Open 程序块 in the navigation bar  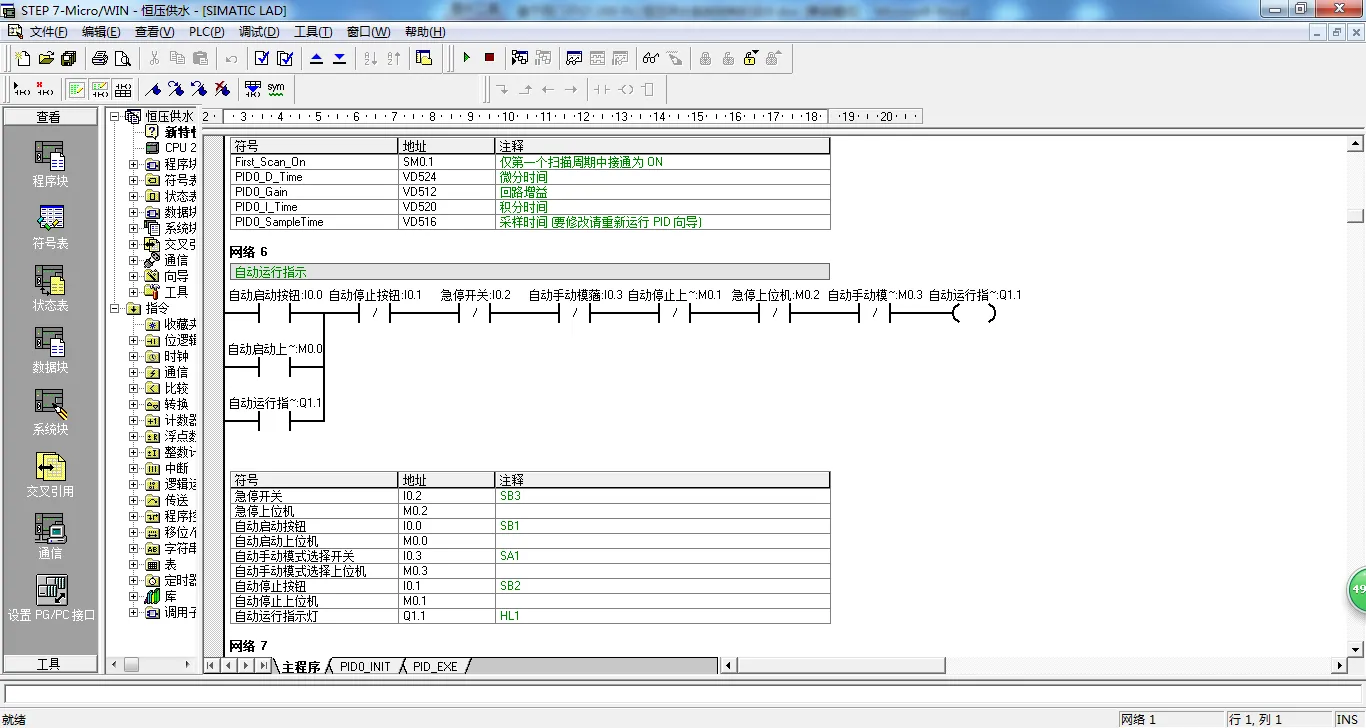coord(50,165)
